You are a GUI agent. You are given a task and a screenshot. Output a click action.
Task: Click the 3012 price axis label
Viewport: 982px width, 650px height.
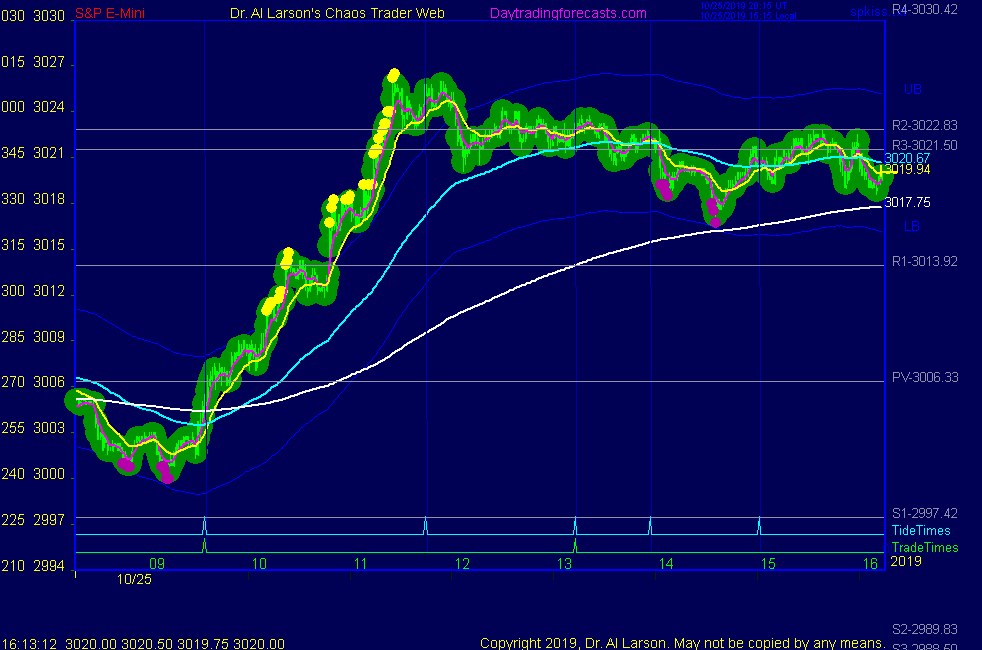[49, 291]
